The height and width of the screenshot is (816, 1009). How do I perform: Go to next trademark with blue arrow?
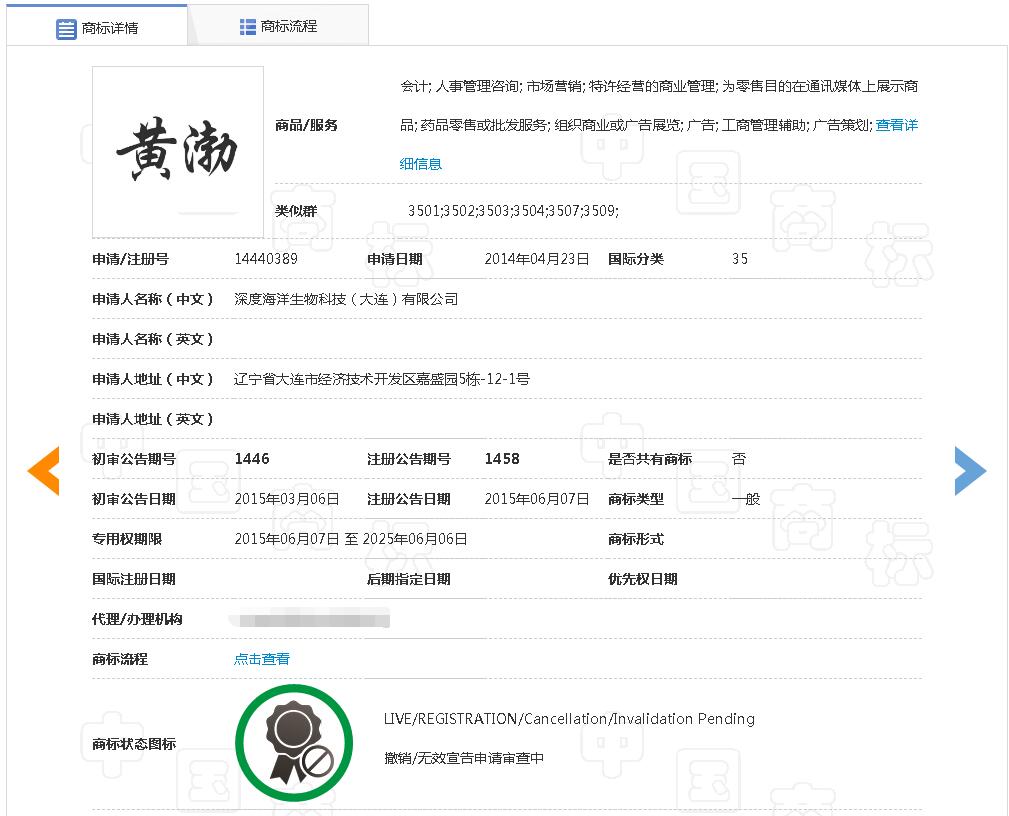970,470
